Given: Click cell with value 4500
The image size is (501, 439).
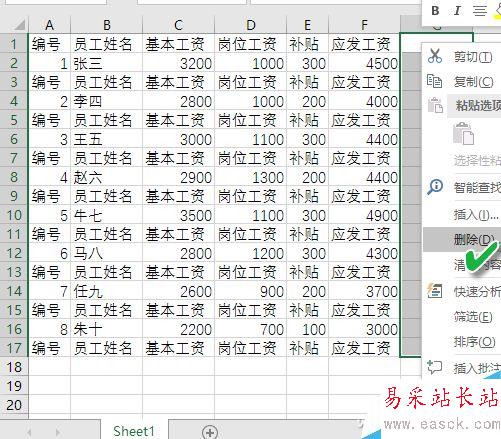Looking at the screenshot, I should (364, 63).
